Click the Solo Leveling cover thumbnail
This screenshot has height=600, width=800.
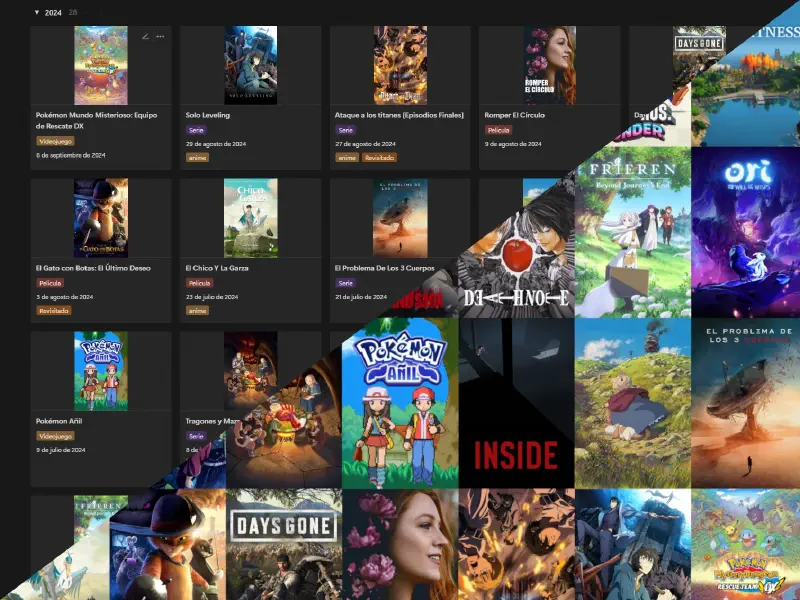[250, 65]
